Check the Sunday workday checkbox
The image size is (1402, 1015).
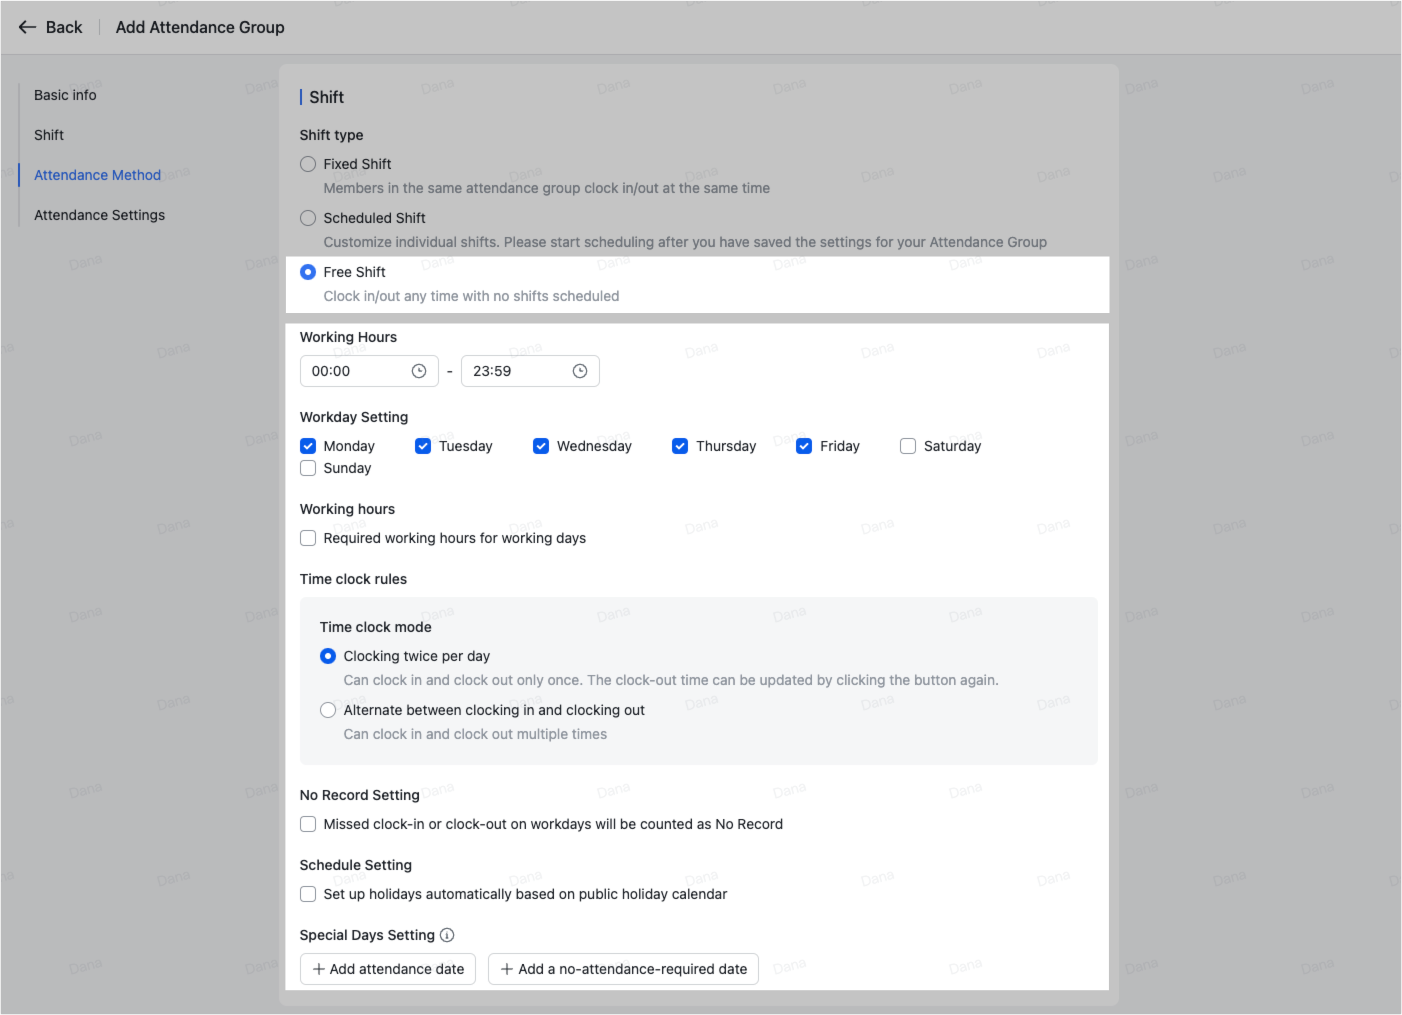click(308, 467)
